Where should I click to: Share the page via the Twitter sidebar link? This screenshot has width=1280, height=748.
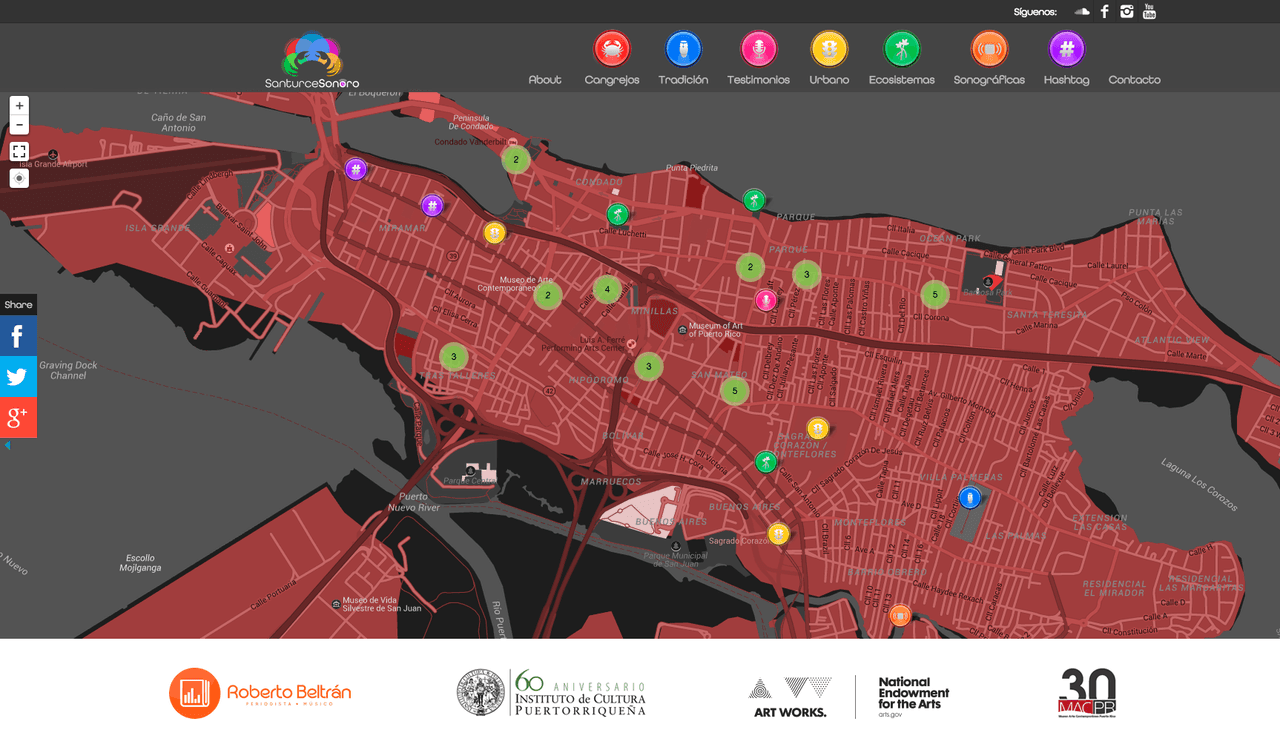[x=18, y=376]
